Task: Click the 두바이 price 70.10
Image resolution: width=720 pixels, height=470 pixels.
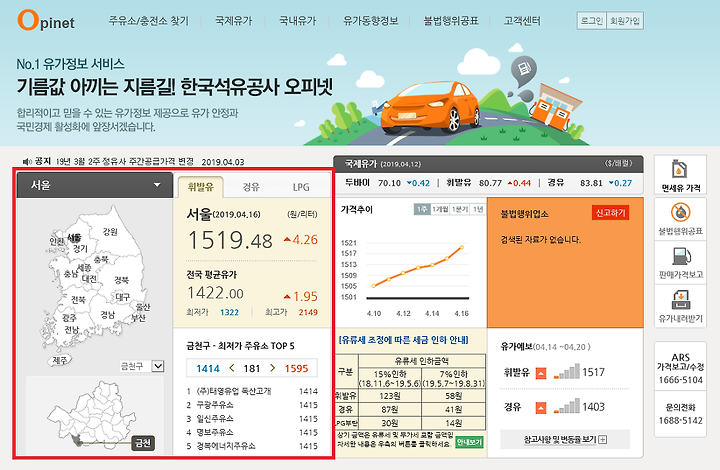Action: click(x=389, y=183)
